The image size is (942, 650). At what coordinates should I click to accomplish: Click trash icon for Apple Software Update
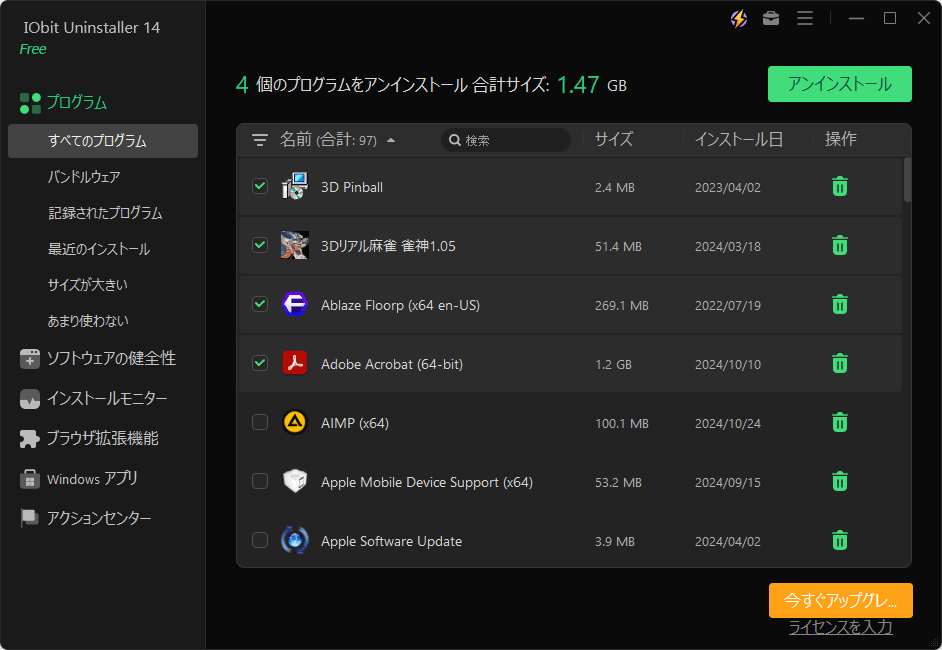[840, 540]
